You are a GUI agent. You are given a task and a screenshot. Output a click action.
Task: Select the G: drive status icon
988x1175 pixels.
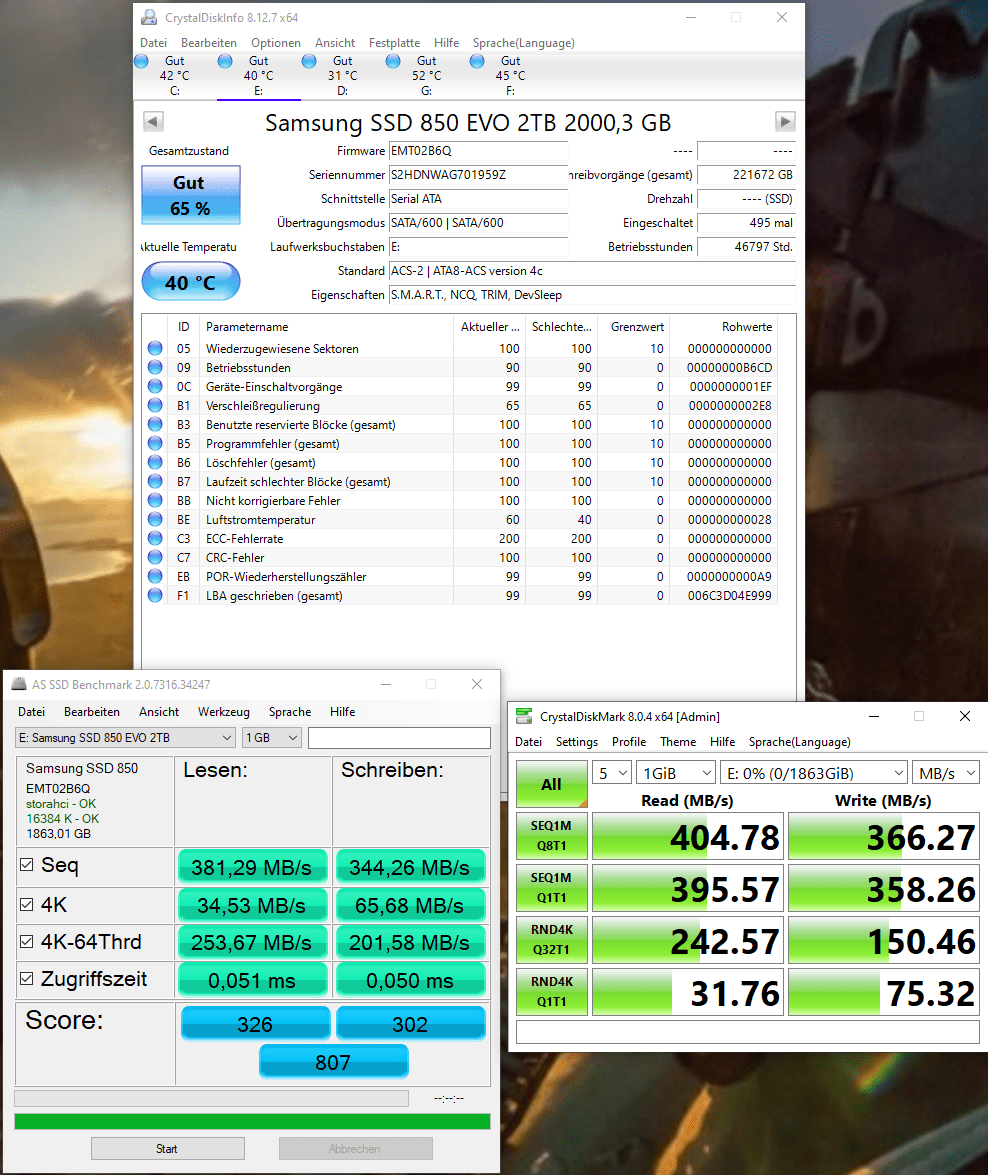pos(393,61)
